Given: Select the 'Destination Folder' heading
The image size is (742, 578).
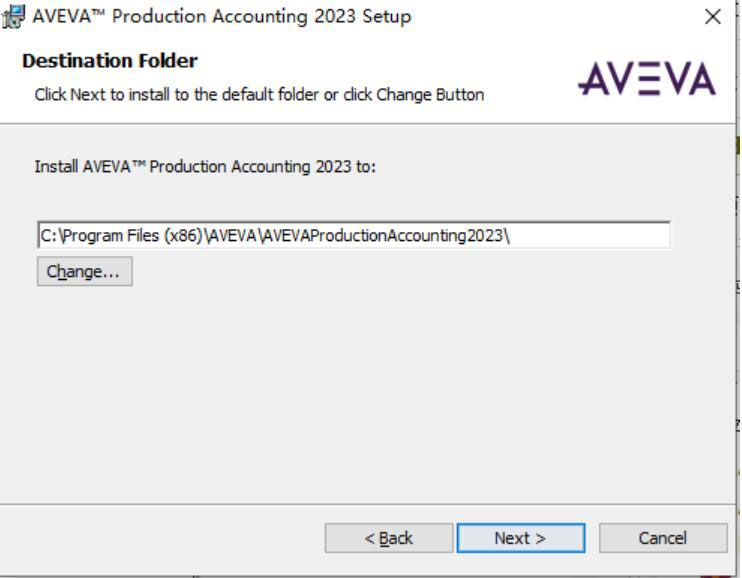Looking at the screenshot, I should 110,61.
